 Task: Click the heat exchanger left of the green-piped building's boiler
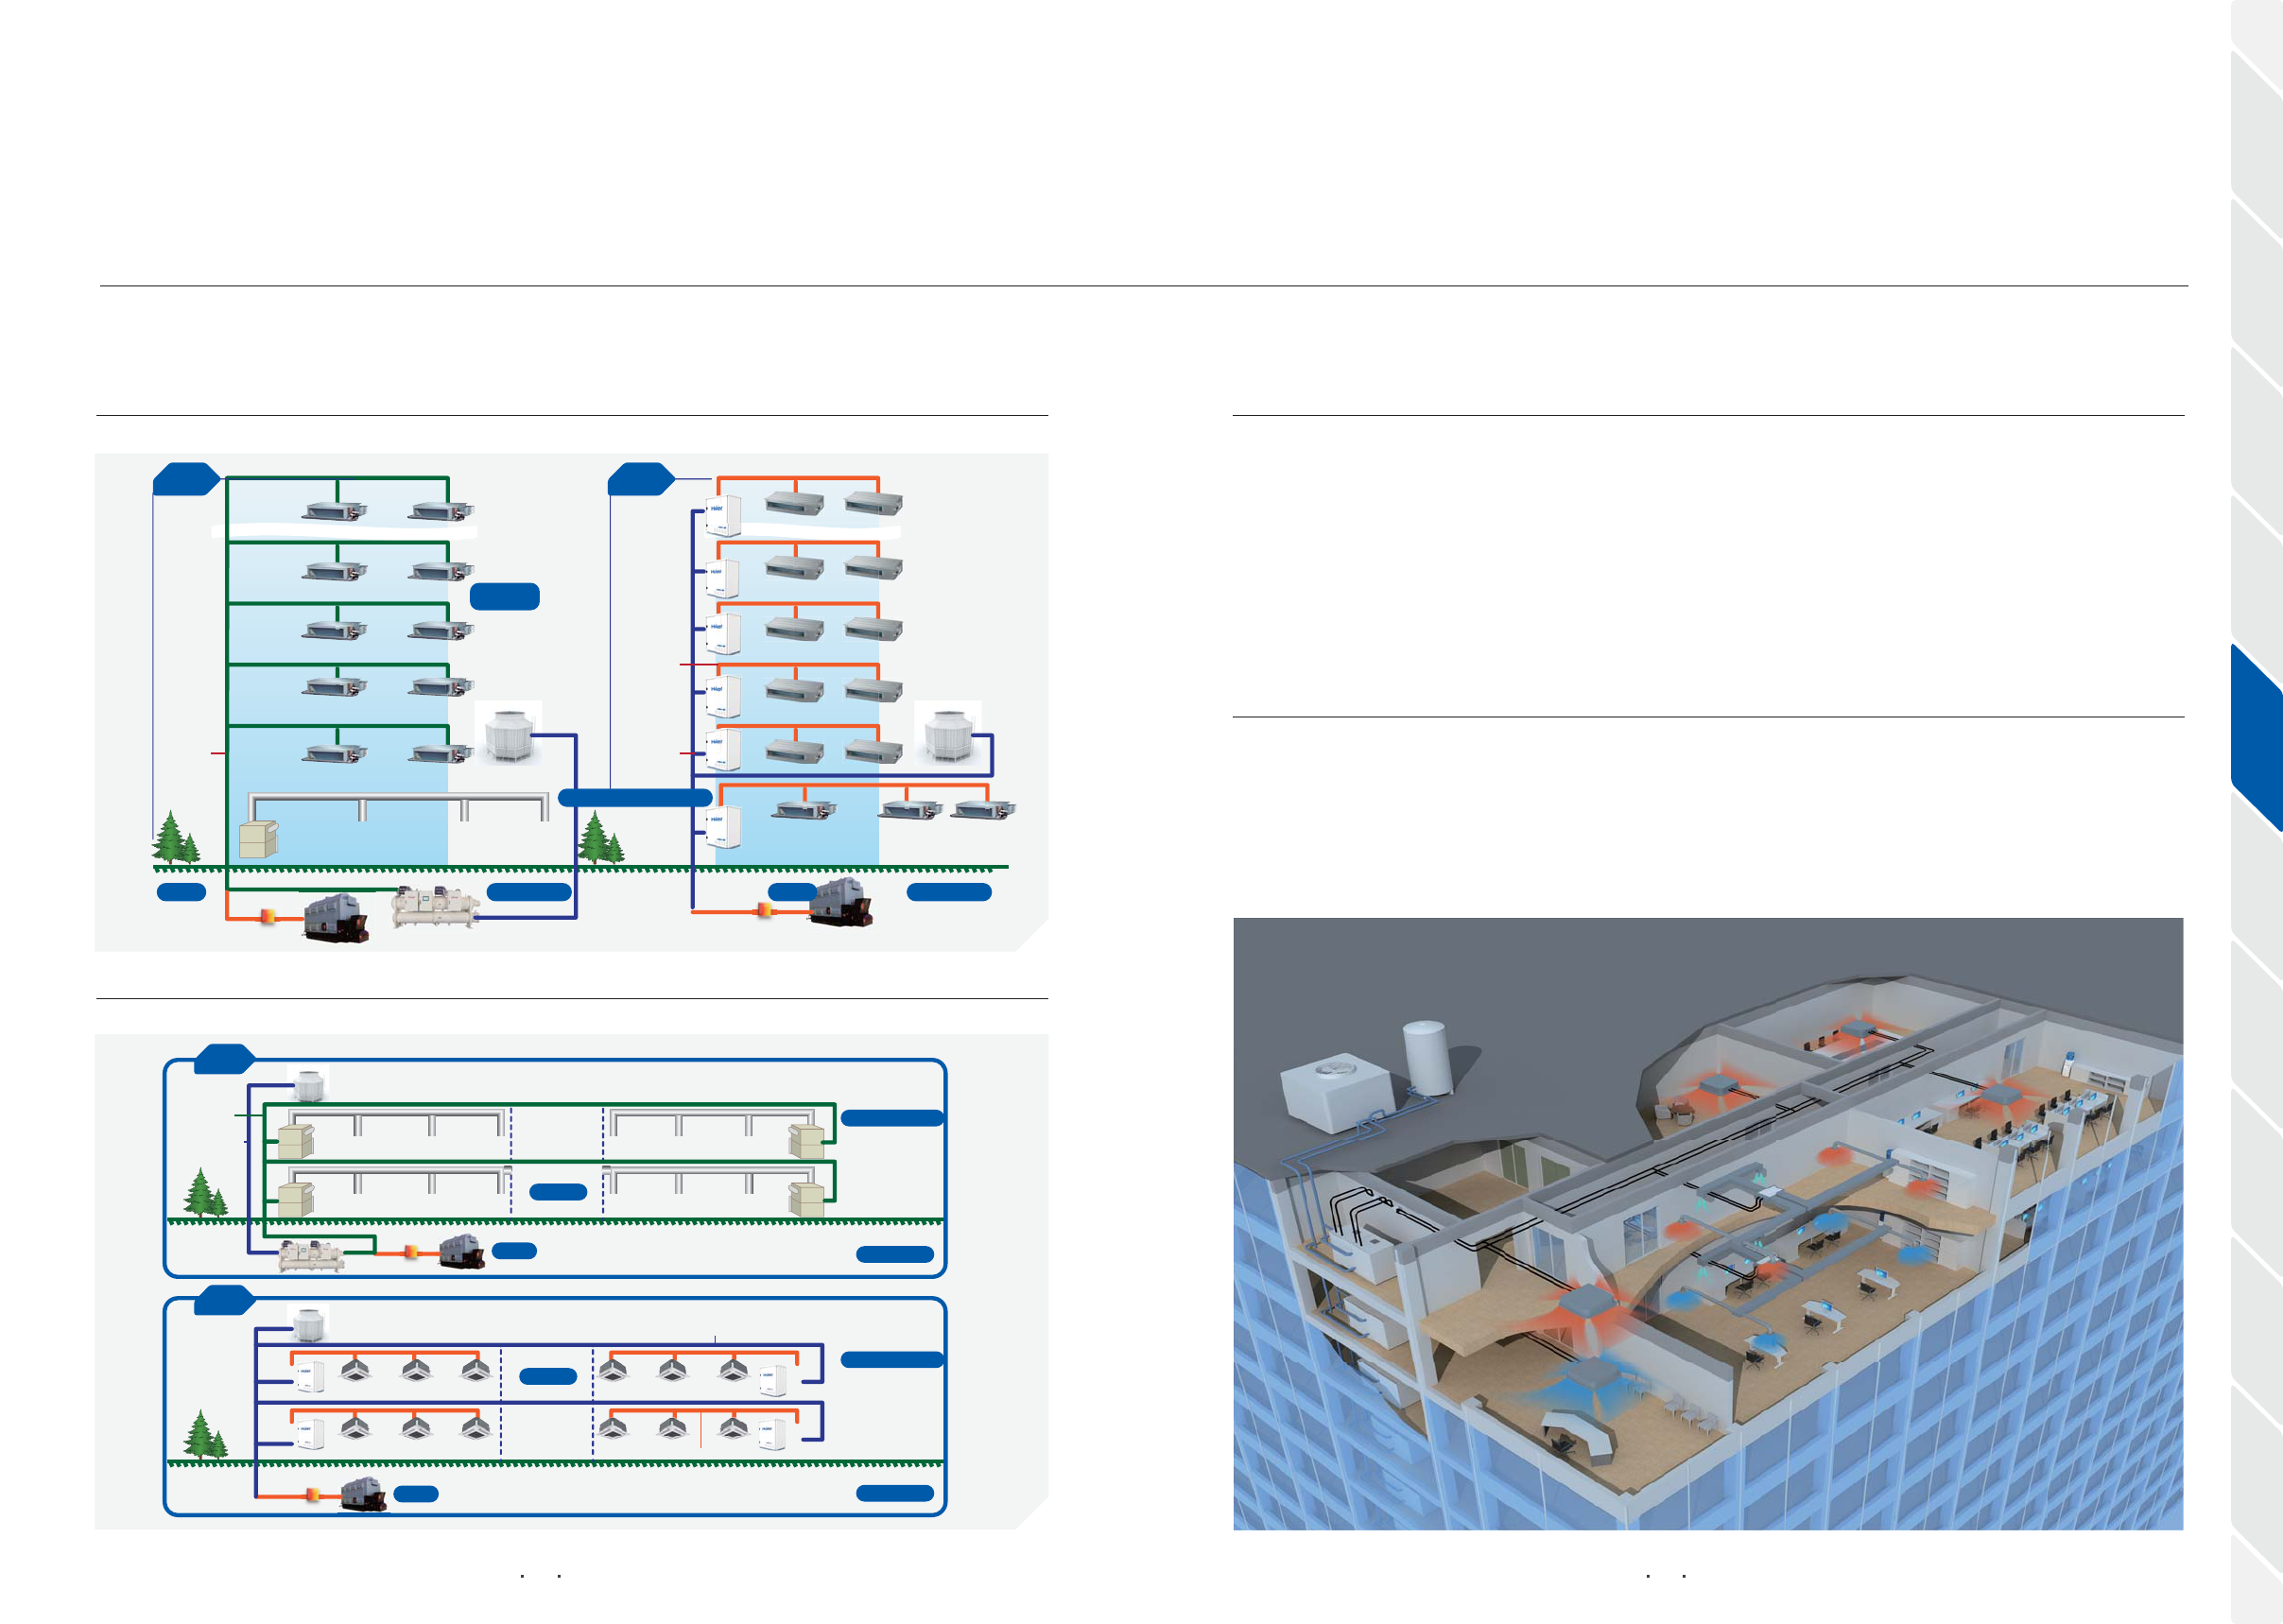tap(267, 916)
